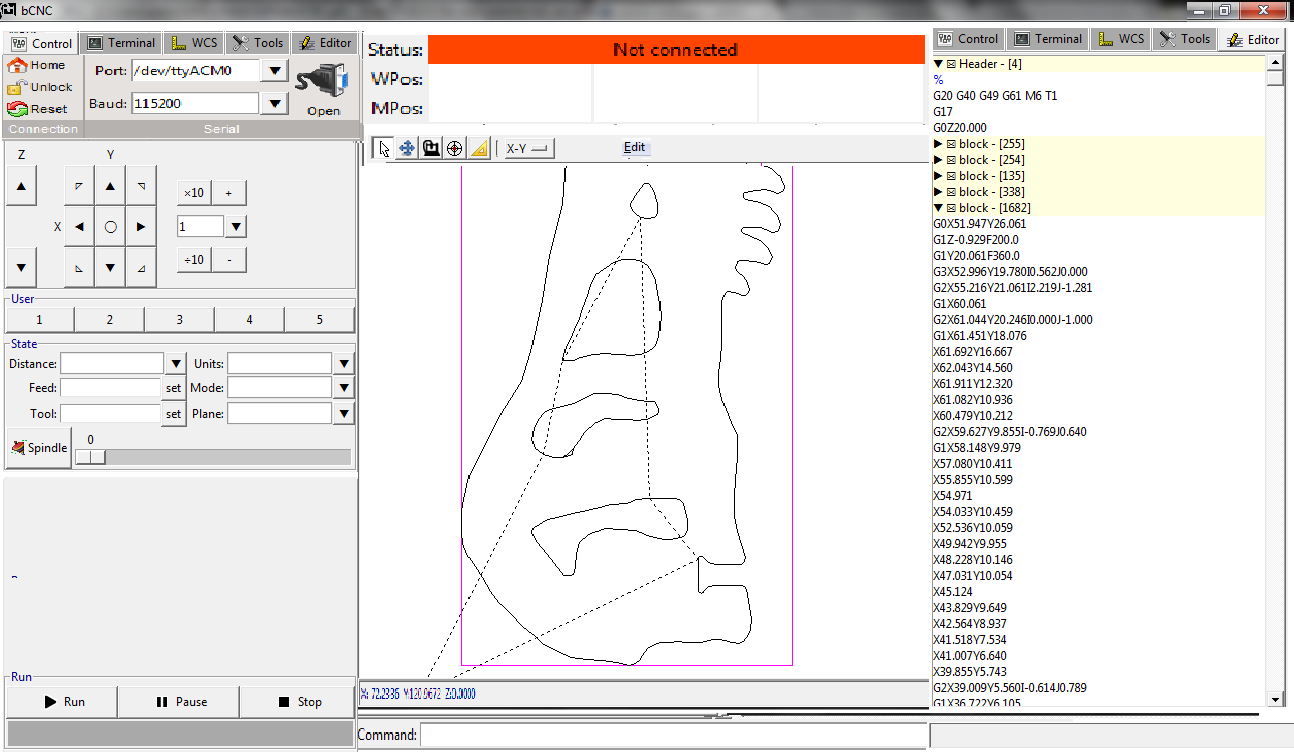Screen dimensions: 1294x752
Task: Select the yellow triangle ruler tool
Action: 478,148
